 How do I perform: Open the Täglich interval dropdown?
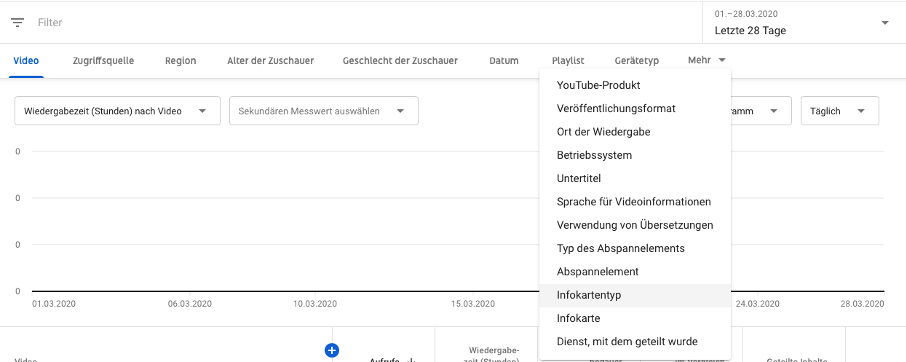pyautogui.click(x=840, y=111)
